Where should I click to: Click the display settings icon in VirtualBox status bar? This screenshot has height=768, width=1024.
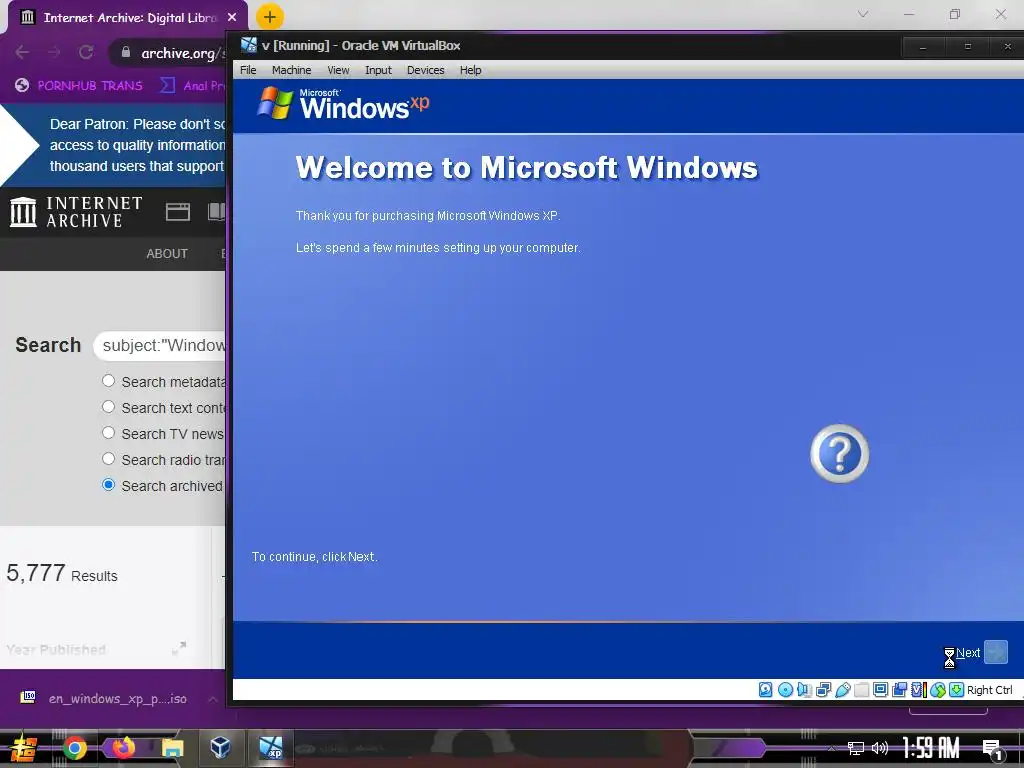(x=880, y=690)
